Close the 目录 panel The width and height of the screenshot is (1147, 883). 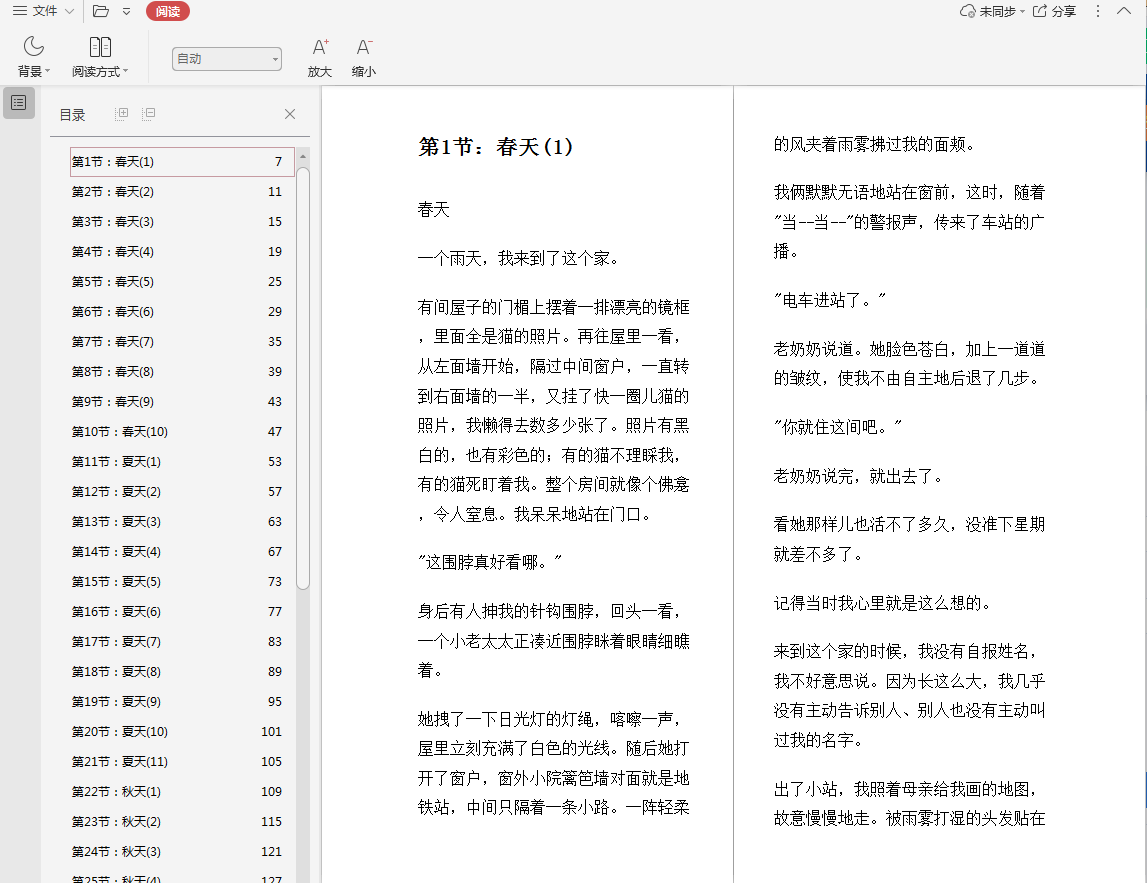[290, 114]
